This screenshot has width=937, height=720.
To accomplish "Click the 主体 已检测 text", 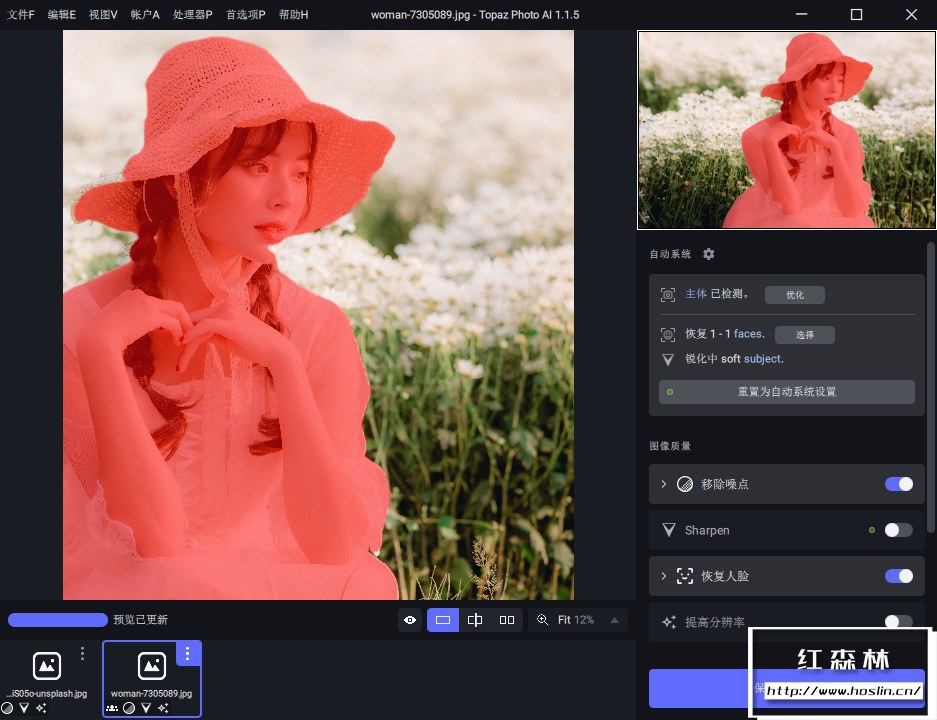I will click(x=716, y=294).
